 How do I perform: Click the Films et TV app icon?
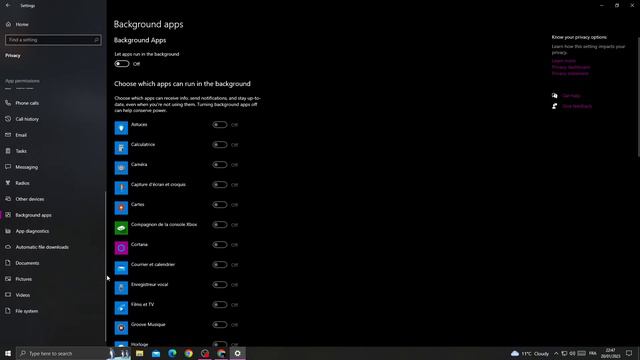tap(121, 308)
